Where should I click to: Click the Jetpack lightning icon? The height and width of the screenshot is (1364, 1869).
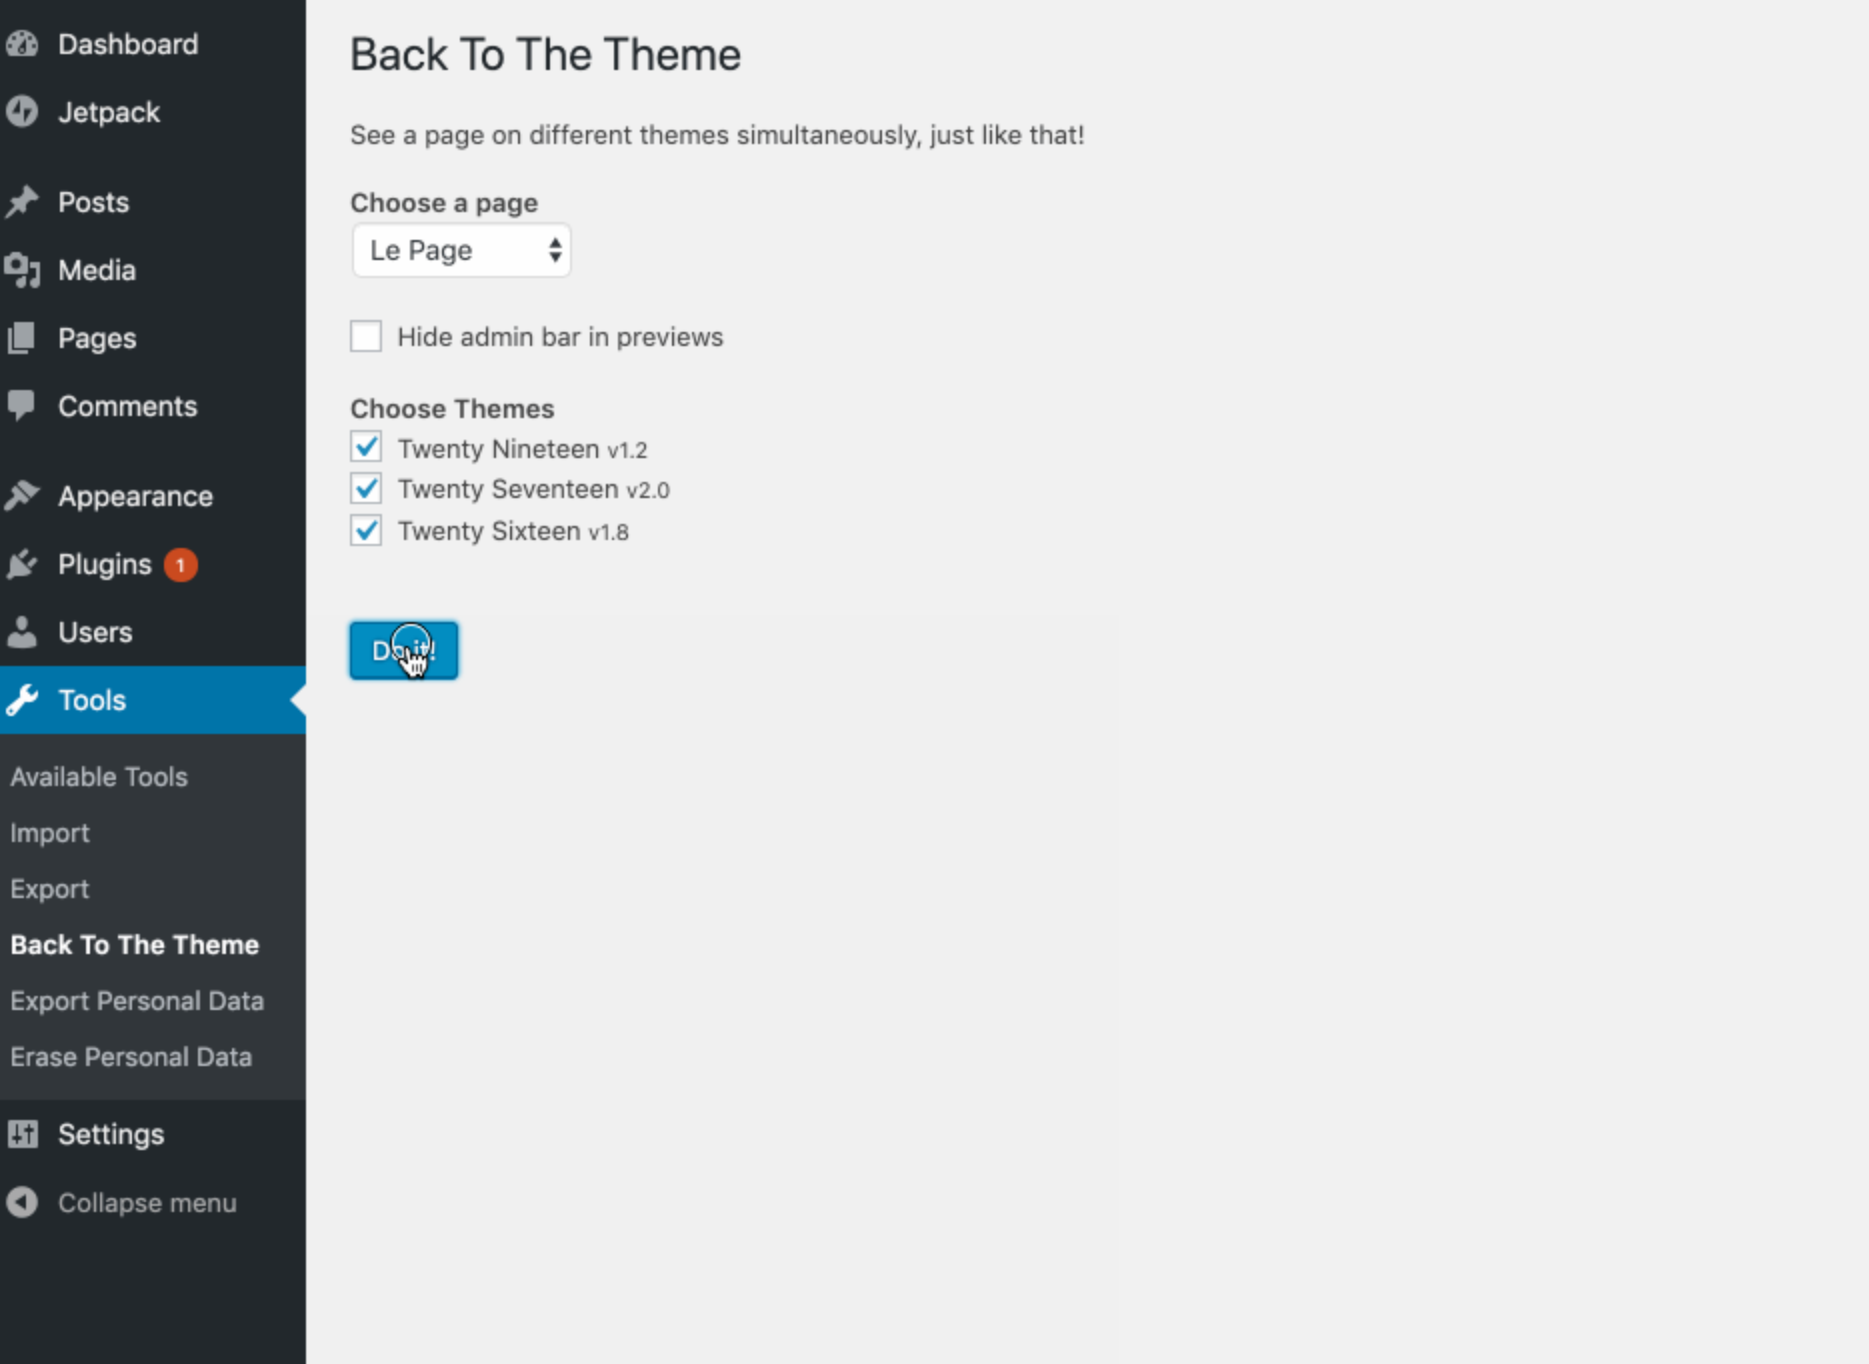[22, 112]
